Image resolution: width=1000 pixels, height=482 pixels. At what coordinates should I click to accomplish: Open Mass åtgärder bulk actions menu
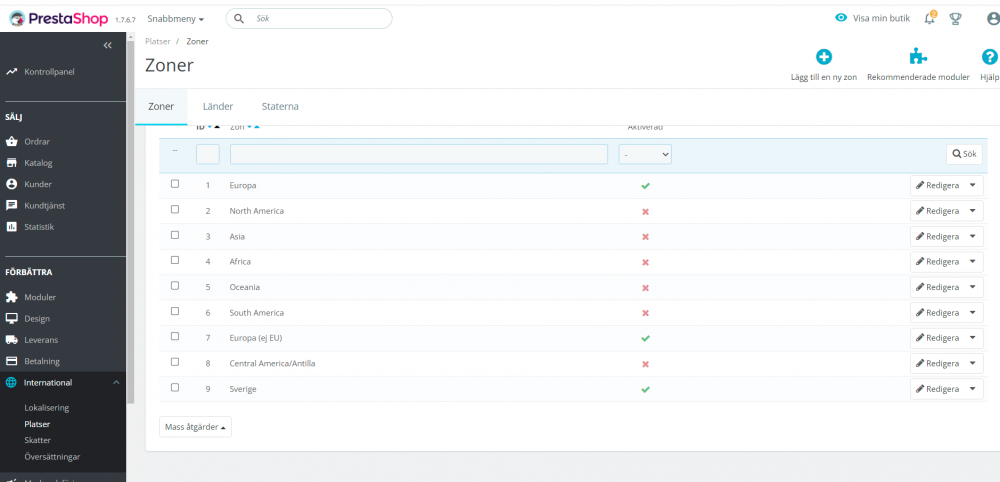click(x=195, y=427)
